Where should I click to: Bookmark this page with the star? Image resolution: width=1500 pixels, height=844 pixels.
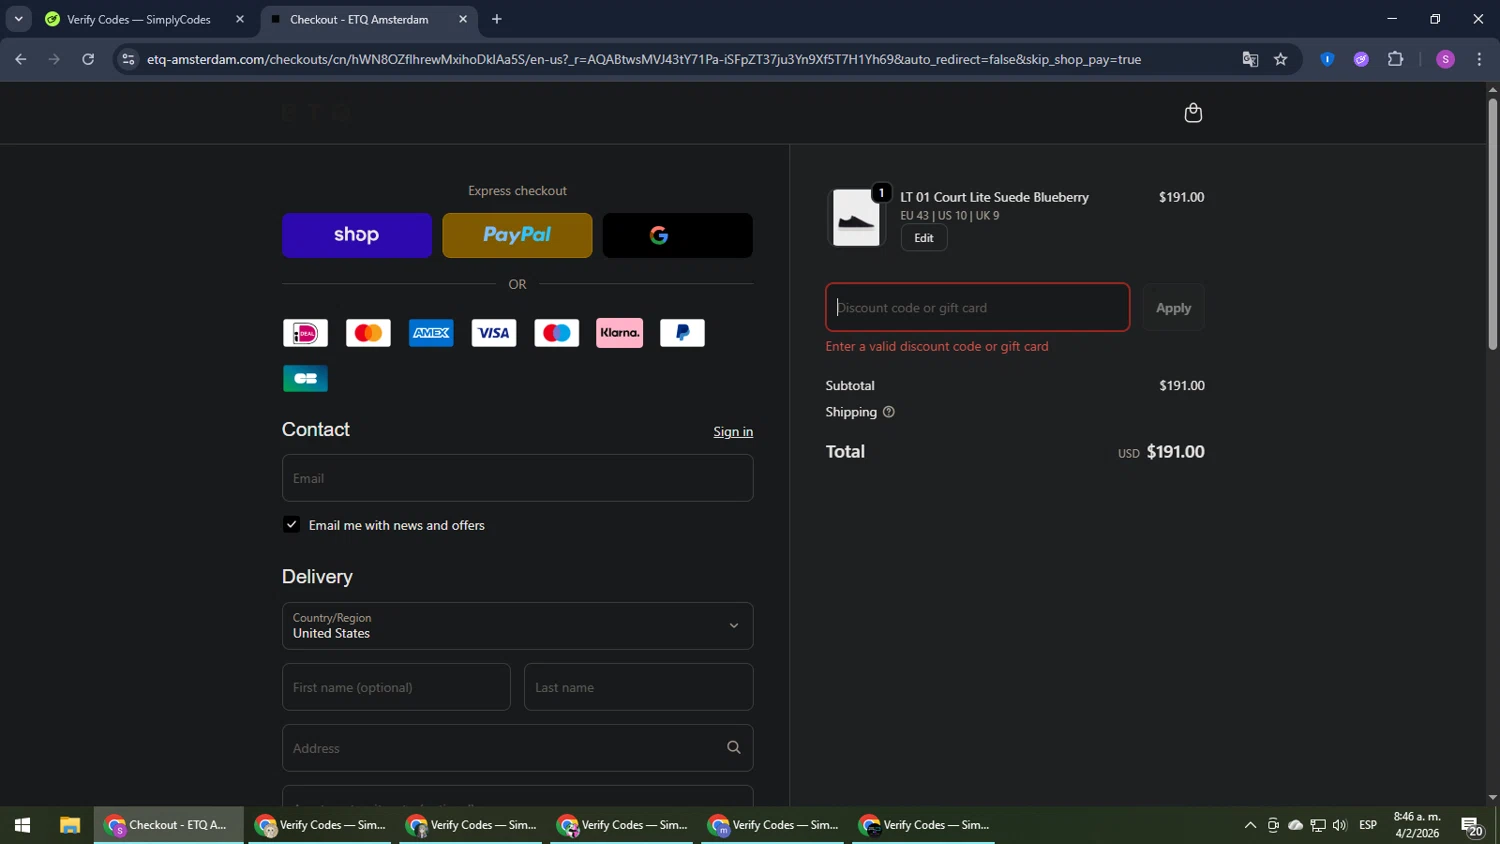tap(1280, 59)
